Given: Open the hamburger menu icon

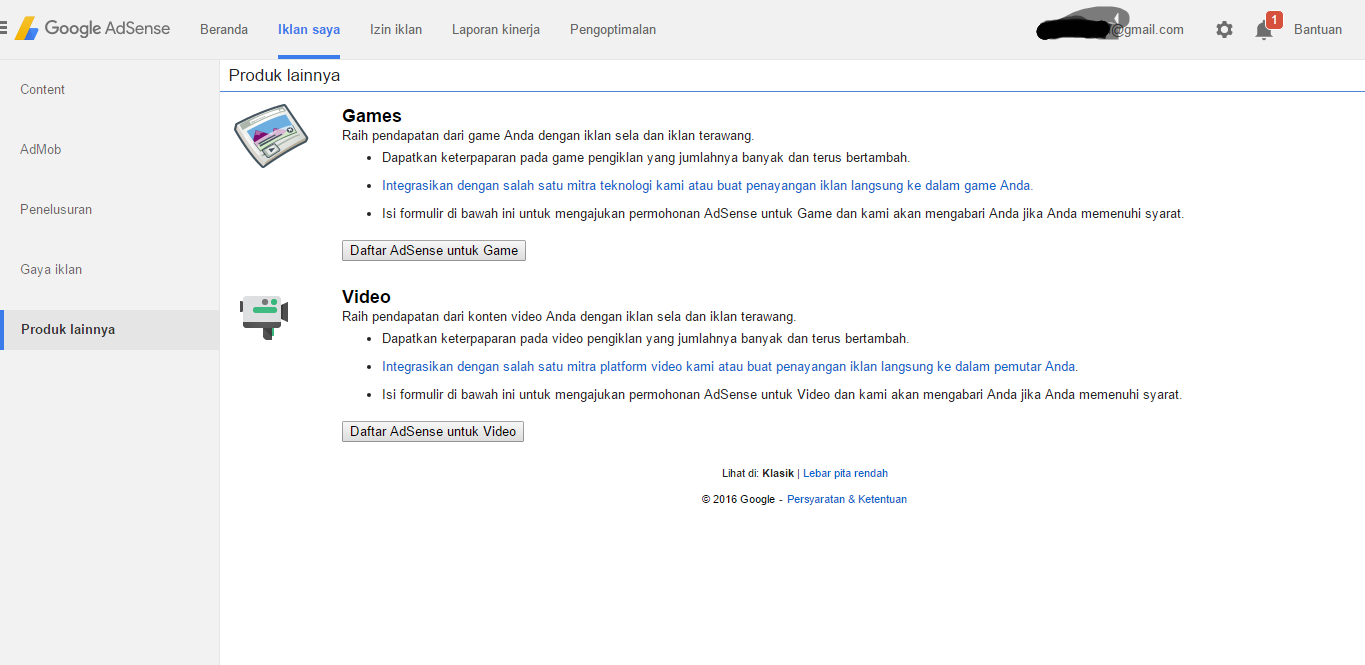Looking at the screenshot, I should (4, 29).
